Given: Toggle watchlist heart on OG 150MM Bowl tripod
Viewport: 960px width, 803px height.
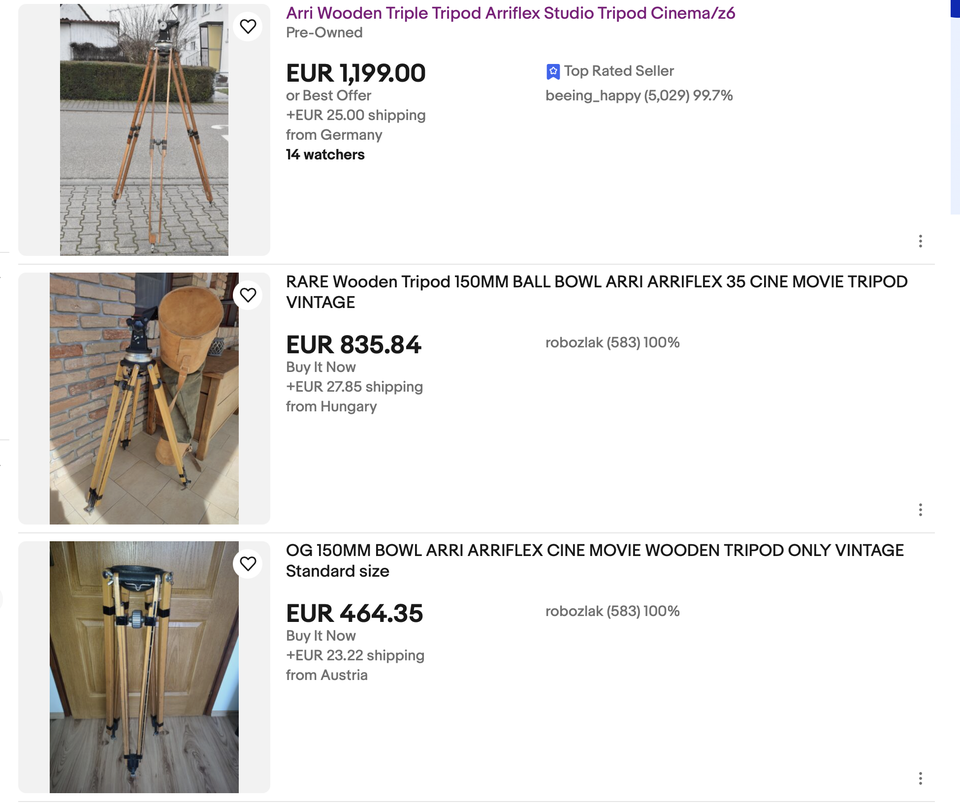Looking at the screenshot, I should [248, 564].
